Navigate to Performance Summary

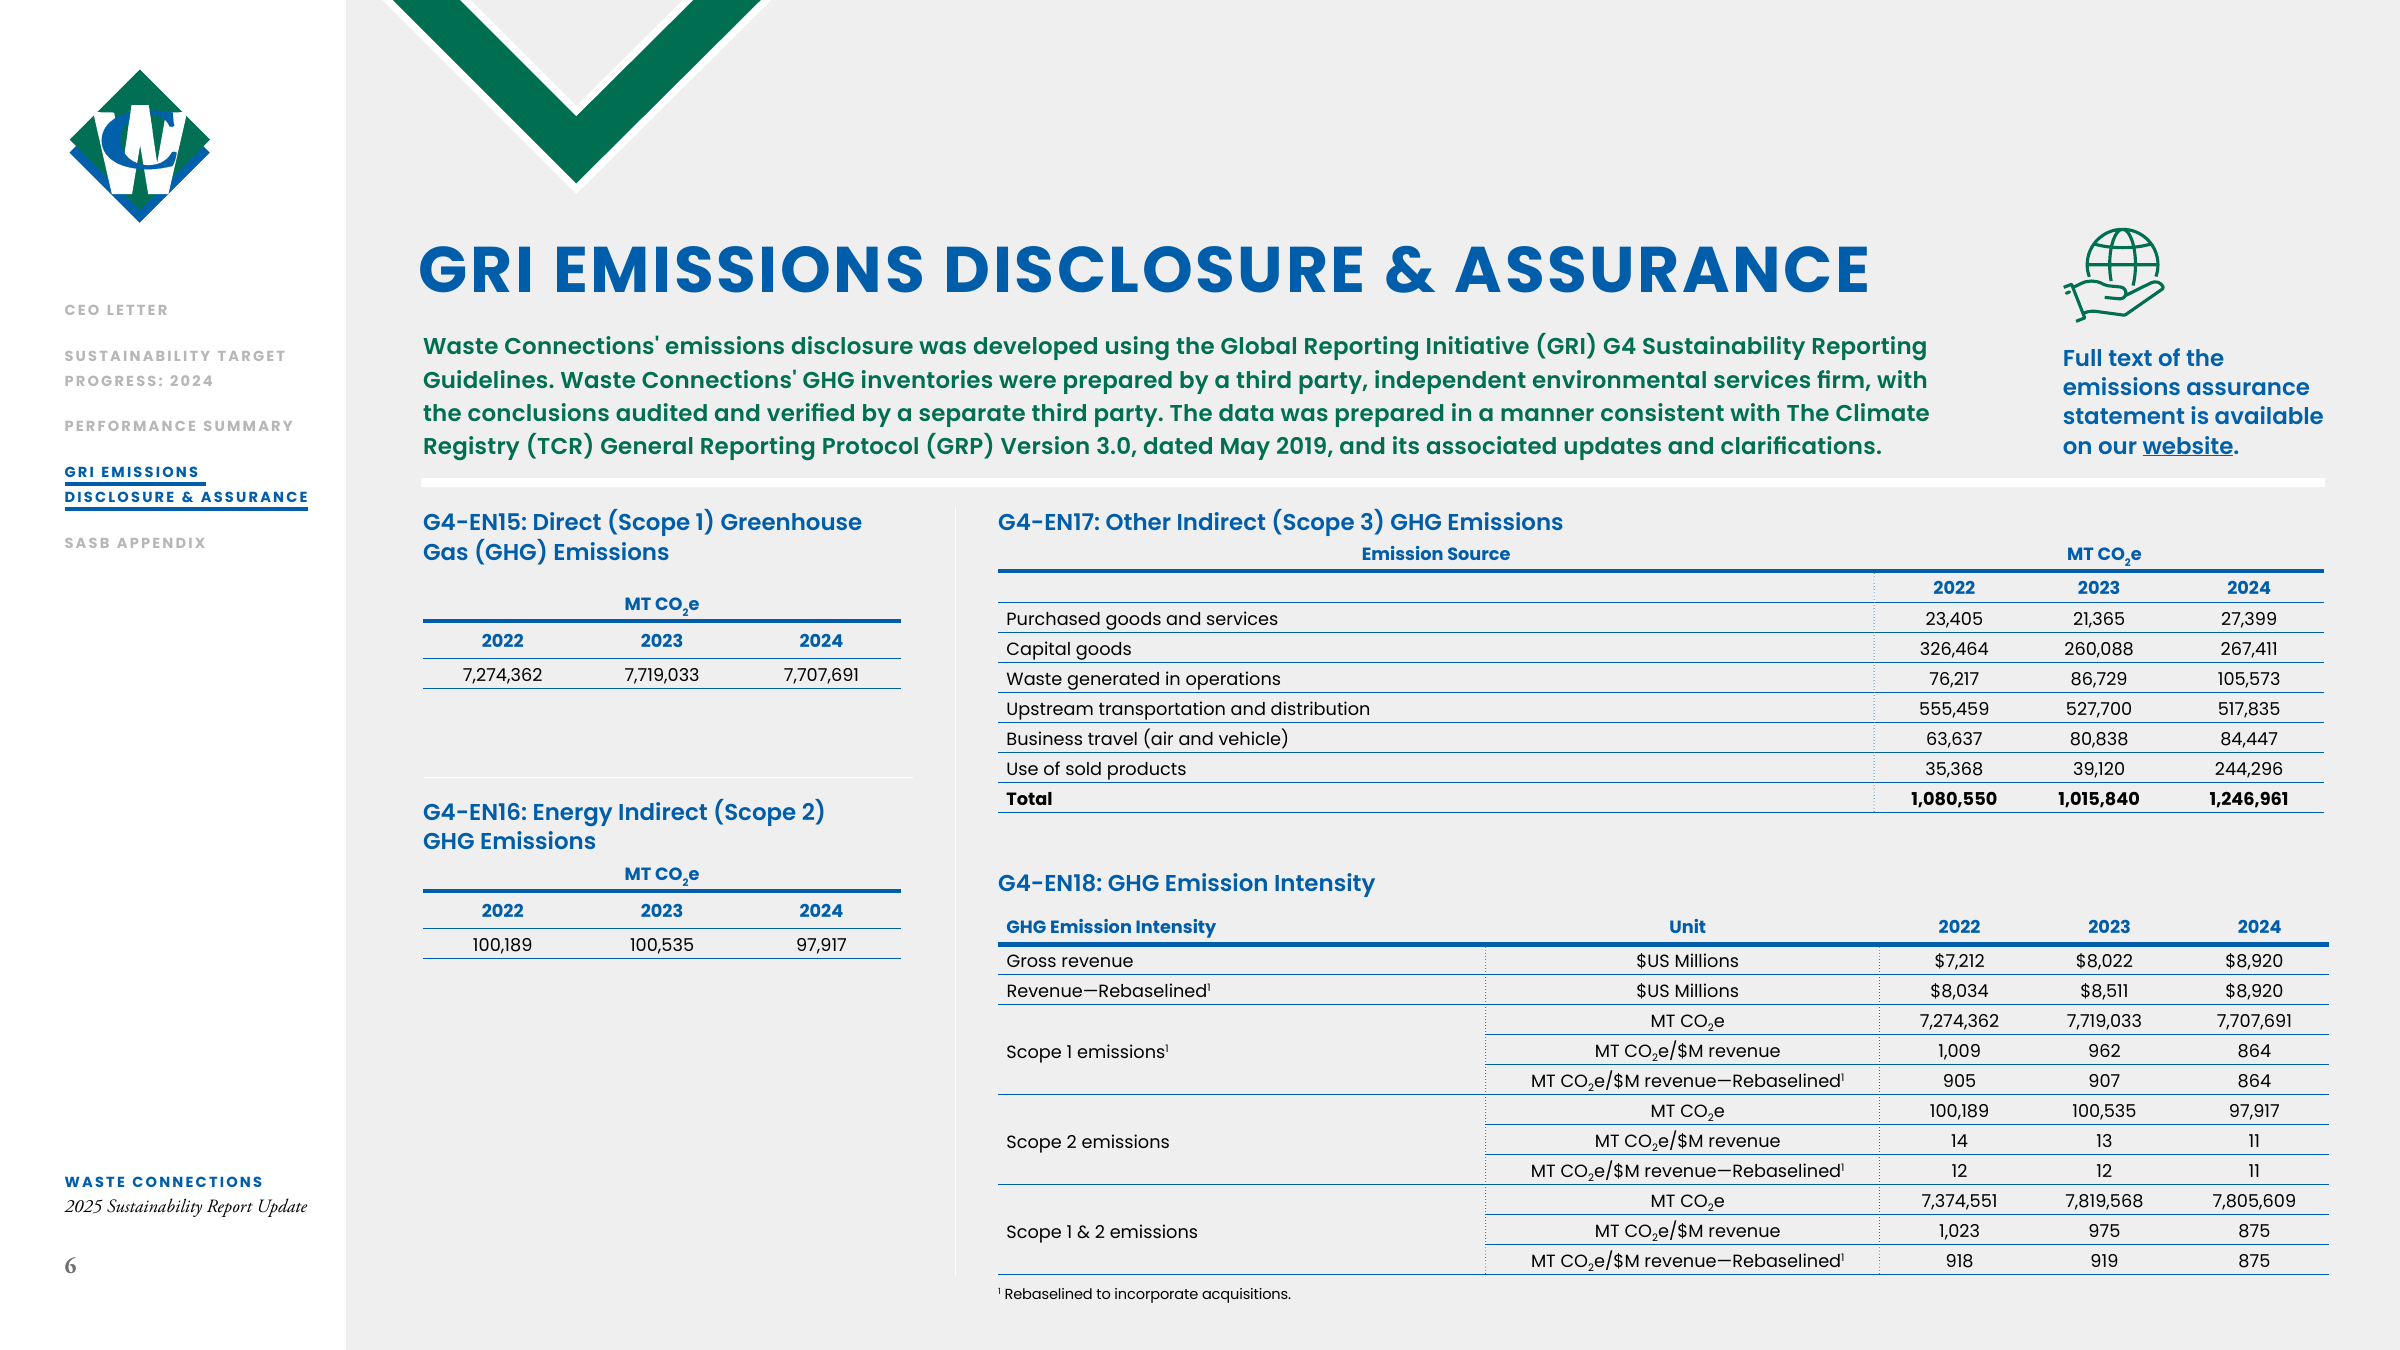179,426
